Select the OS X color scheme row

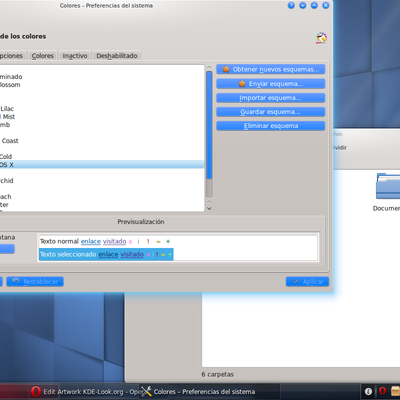[x=102, y=164]
